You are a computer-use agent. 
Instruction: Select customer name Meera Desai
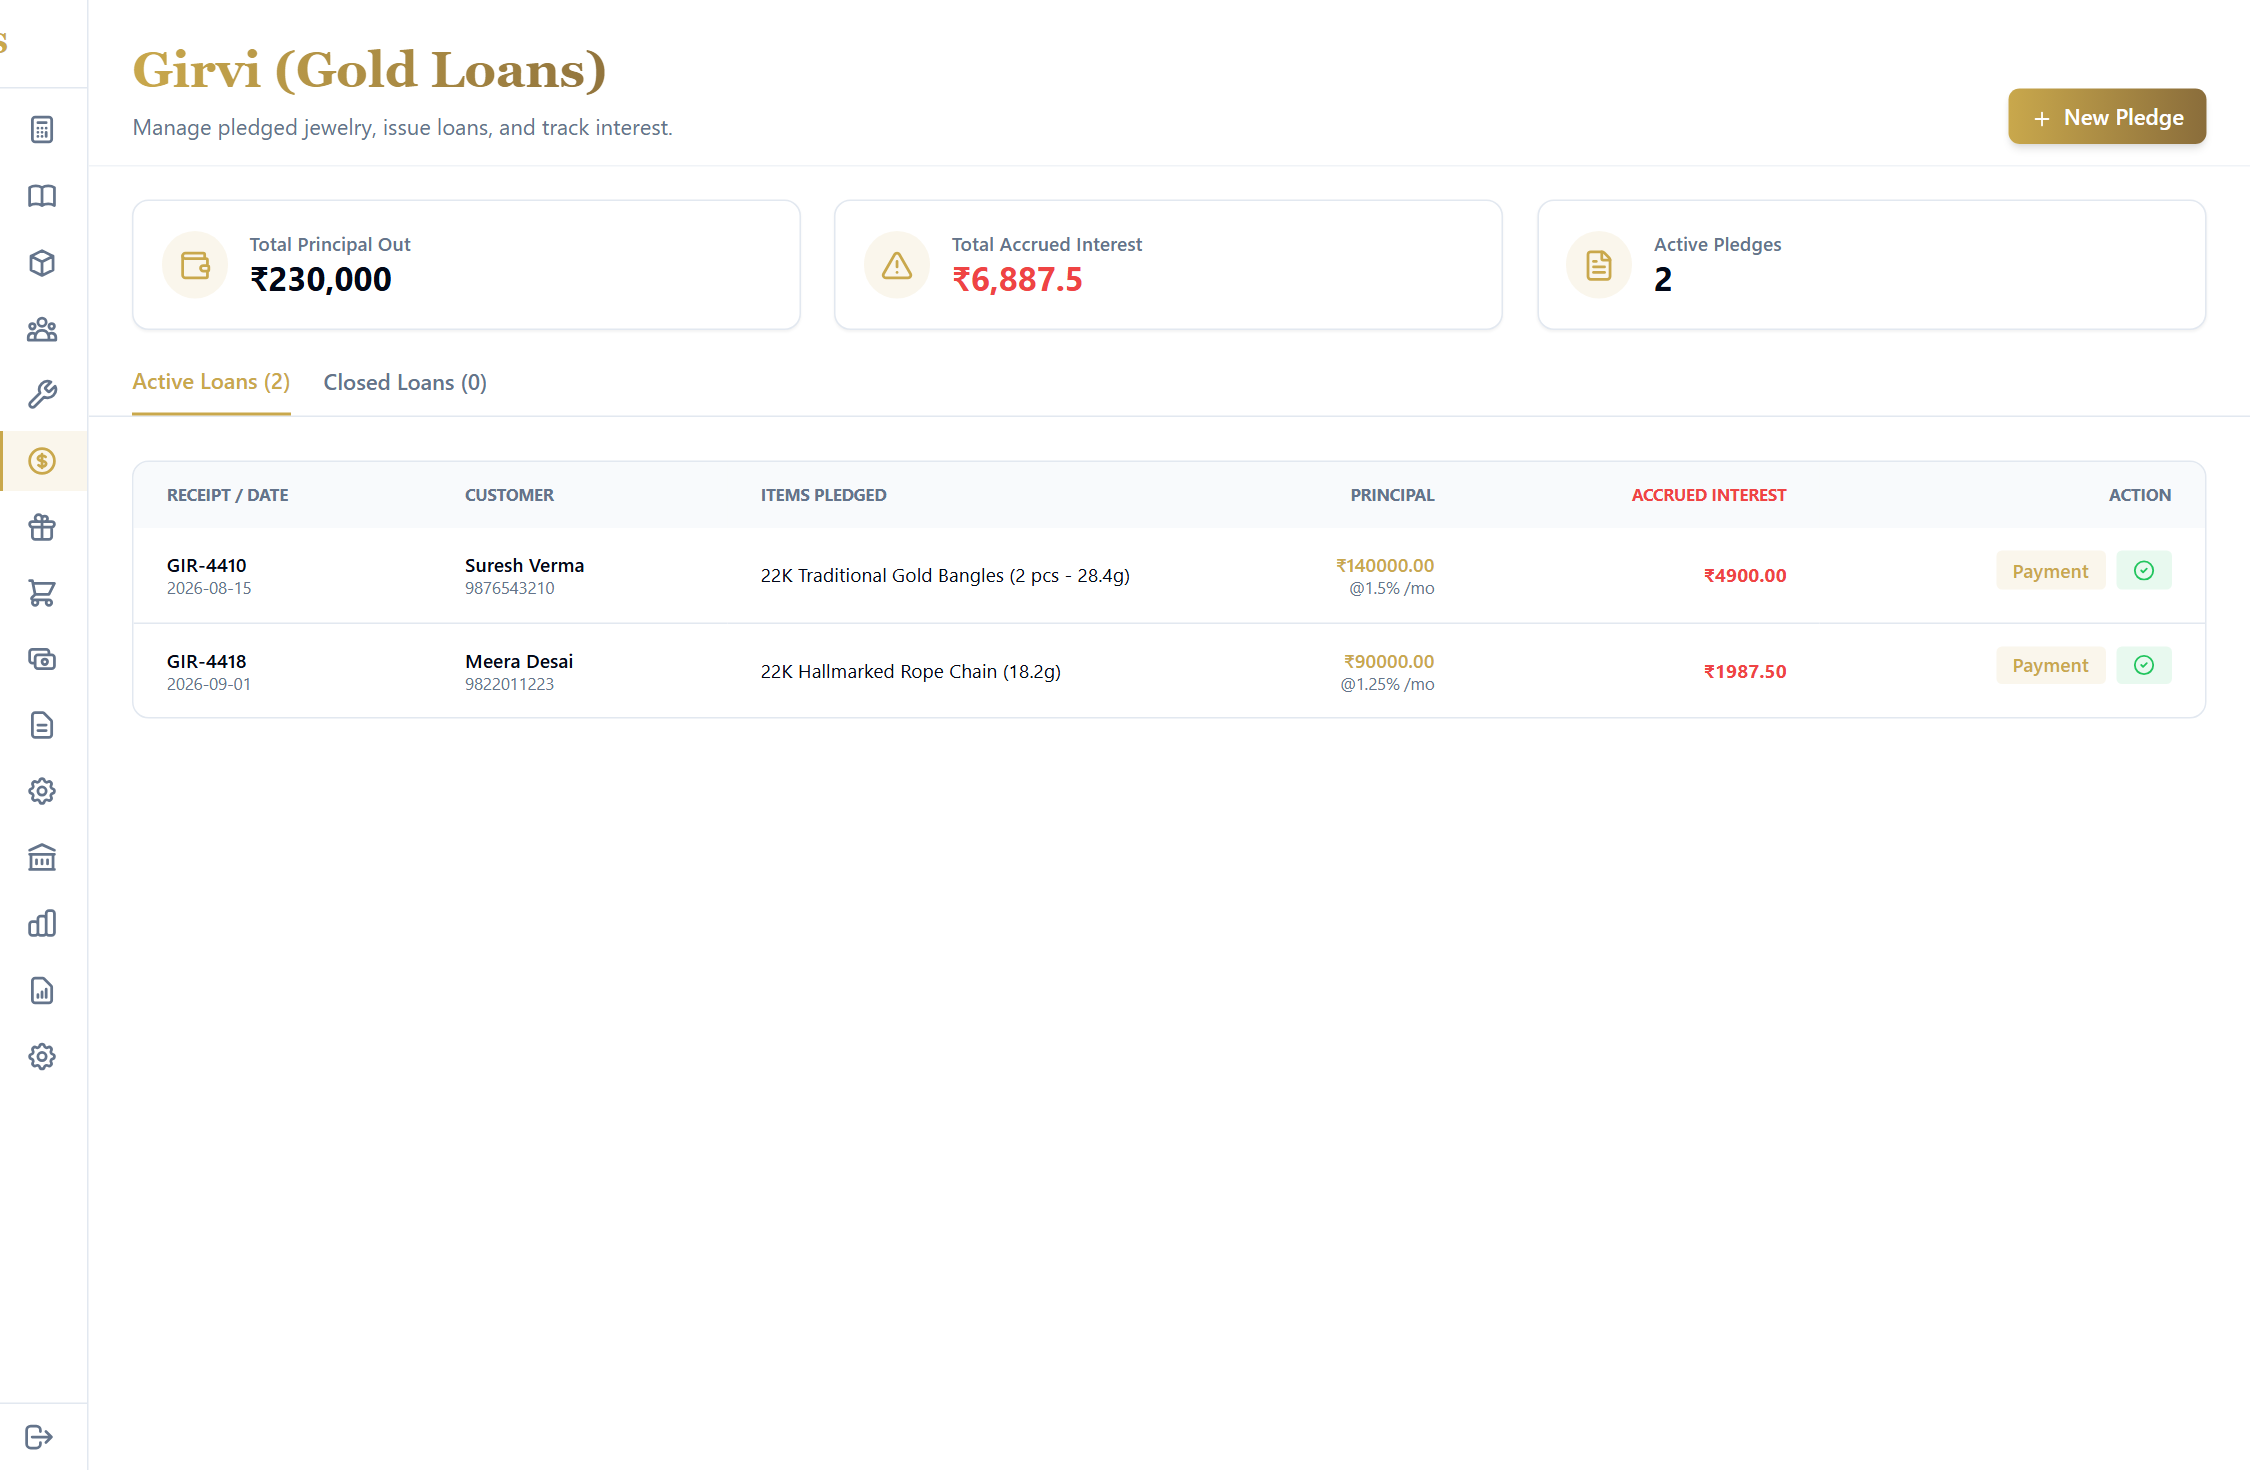click(x=518, y=661)
